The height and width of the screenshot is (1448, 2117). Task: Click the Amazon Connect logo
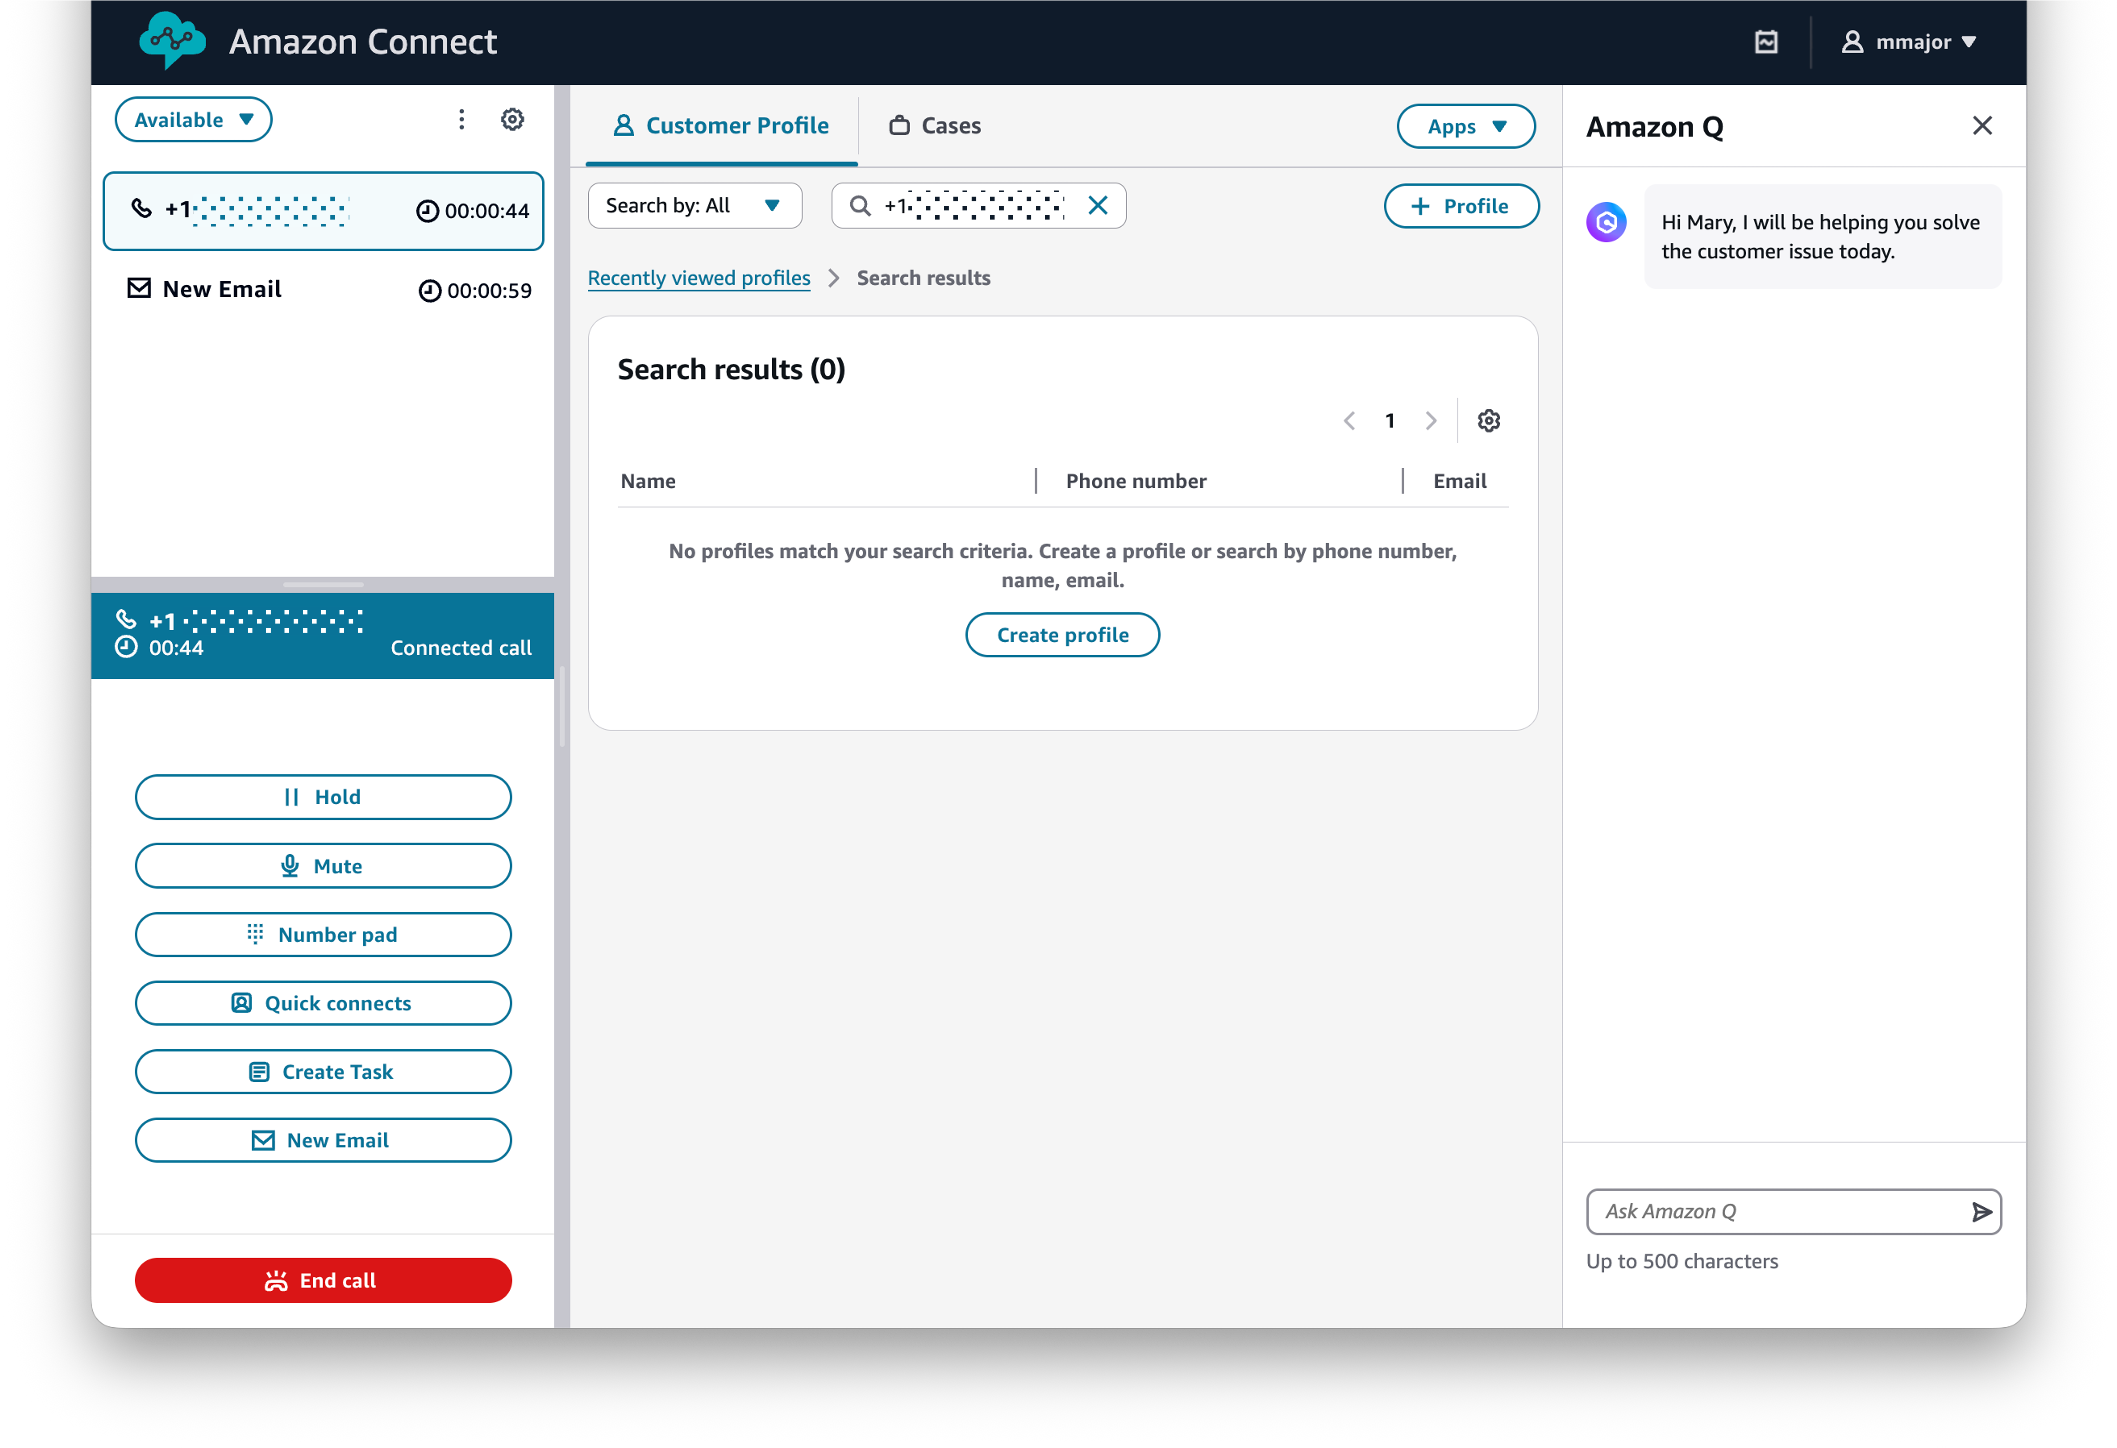(172, 41)
